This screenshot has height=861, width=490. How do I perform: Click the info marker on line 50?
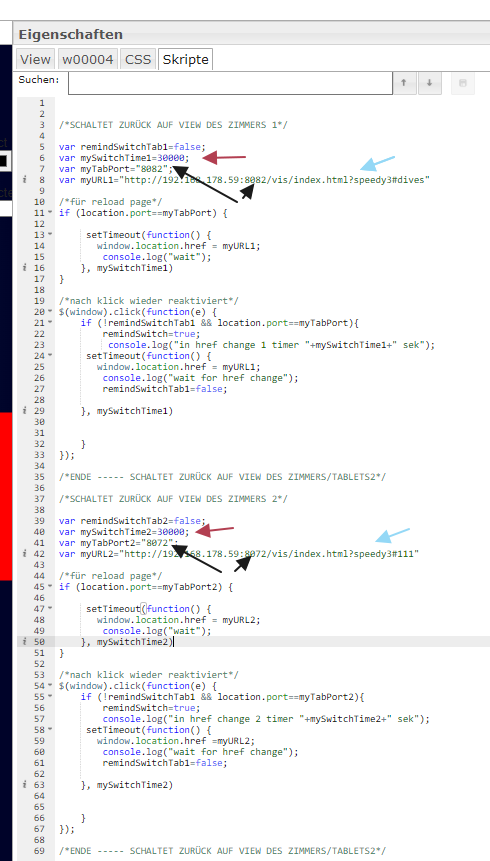[25, 641]
